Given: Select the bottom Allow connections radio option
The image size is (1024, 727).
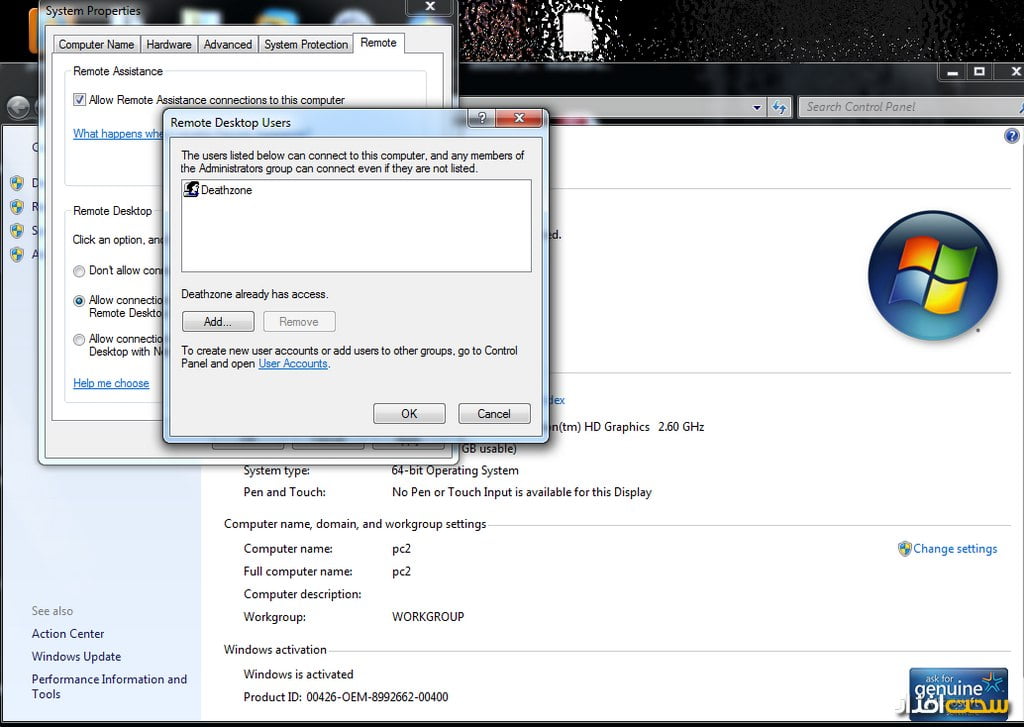Looking at the screenshot, I should [79, 340].
